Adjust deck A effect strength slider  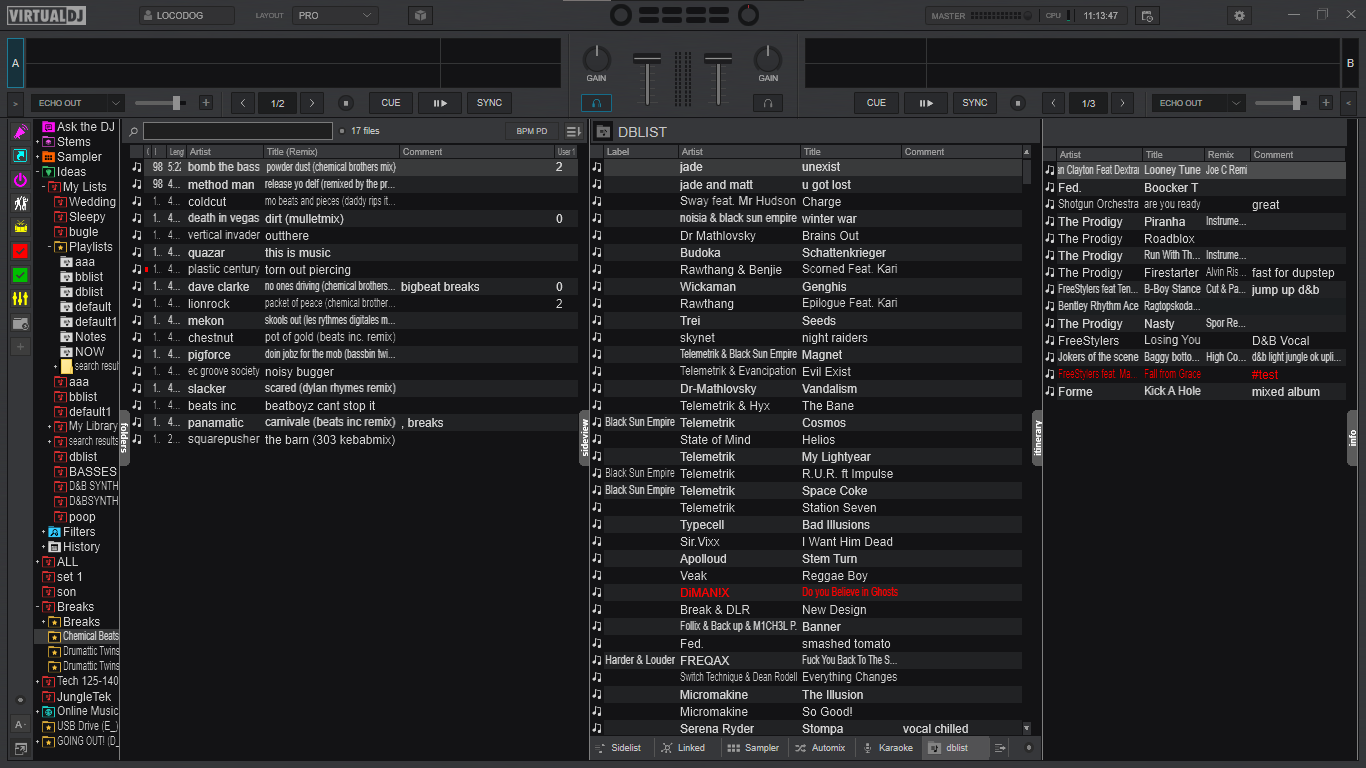161,103
